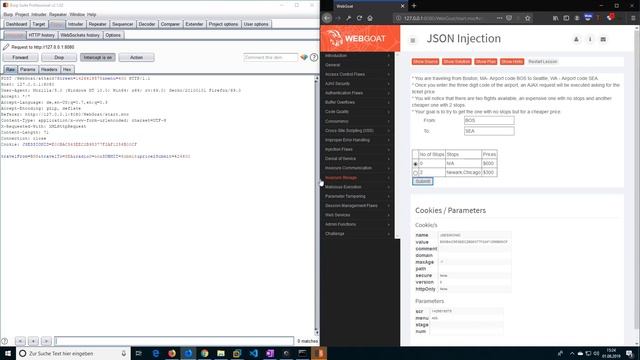Toggle Firefox sidebar view icon
Image resolution: width=640 pixels, height=360 pixels.
click(566, 18)
